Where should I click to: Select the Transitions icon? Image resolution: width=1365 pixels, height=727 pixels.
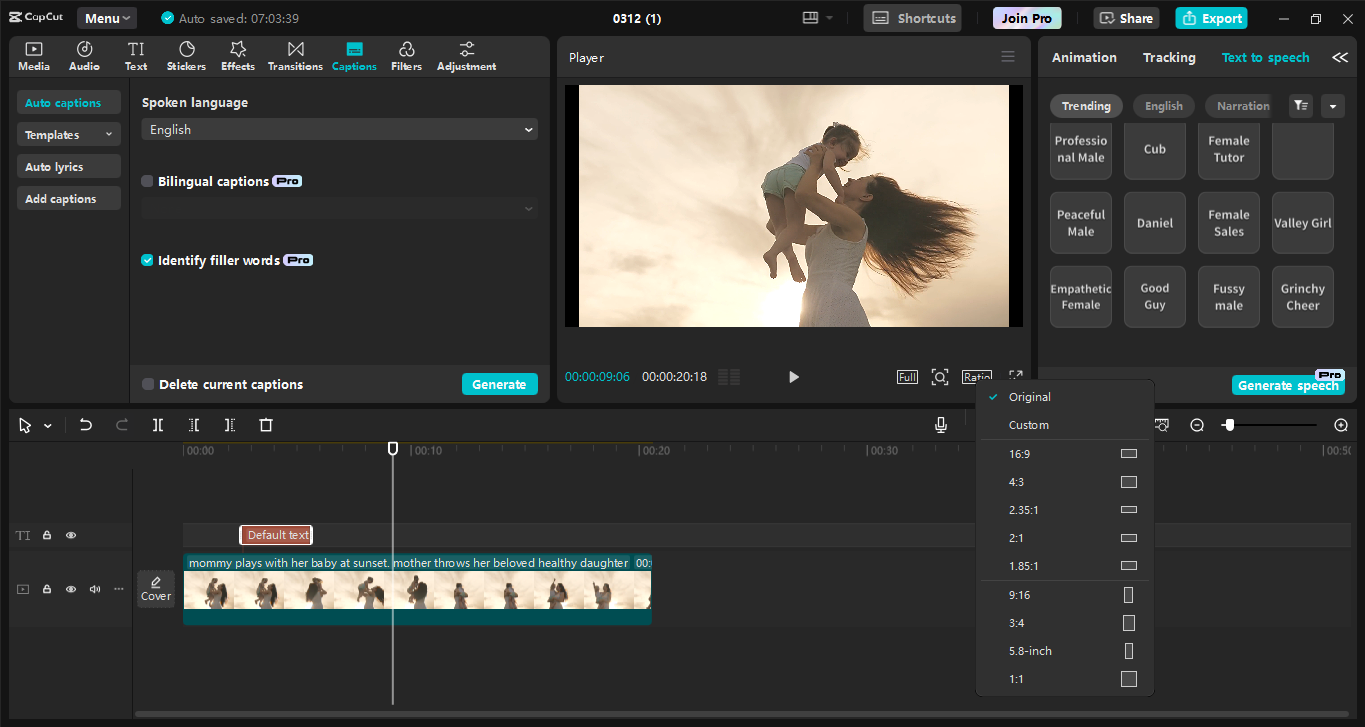(294, 55)
